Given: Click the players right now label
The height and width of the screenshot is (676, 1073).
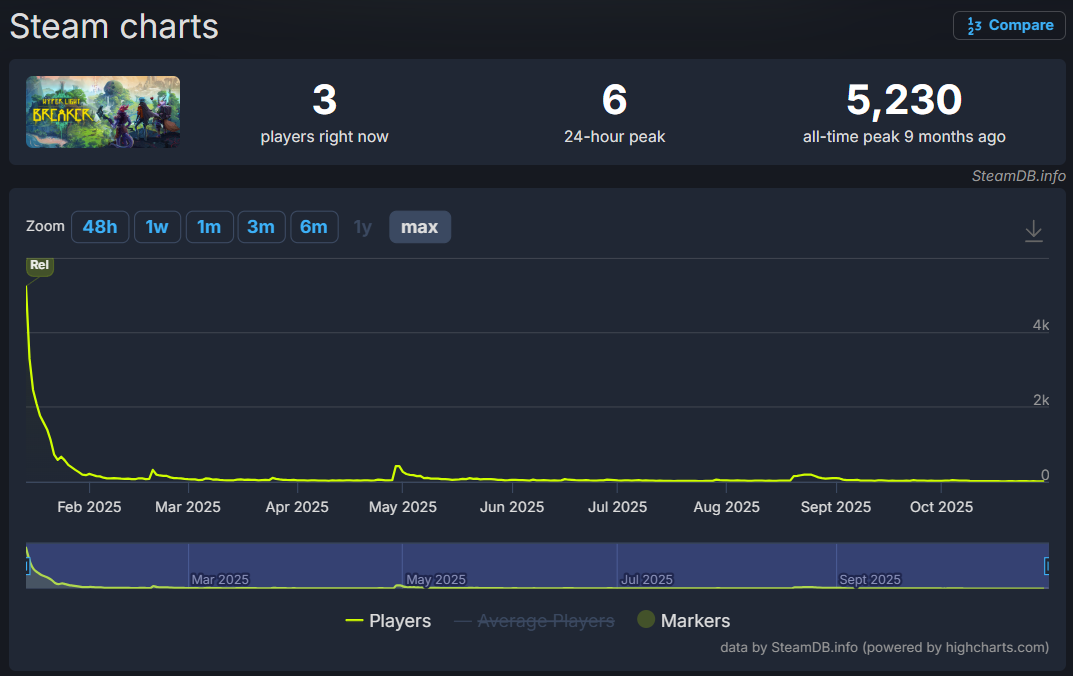Looking at the screenshot, I should coord(324,137).
